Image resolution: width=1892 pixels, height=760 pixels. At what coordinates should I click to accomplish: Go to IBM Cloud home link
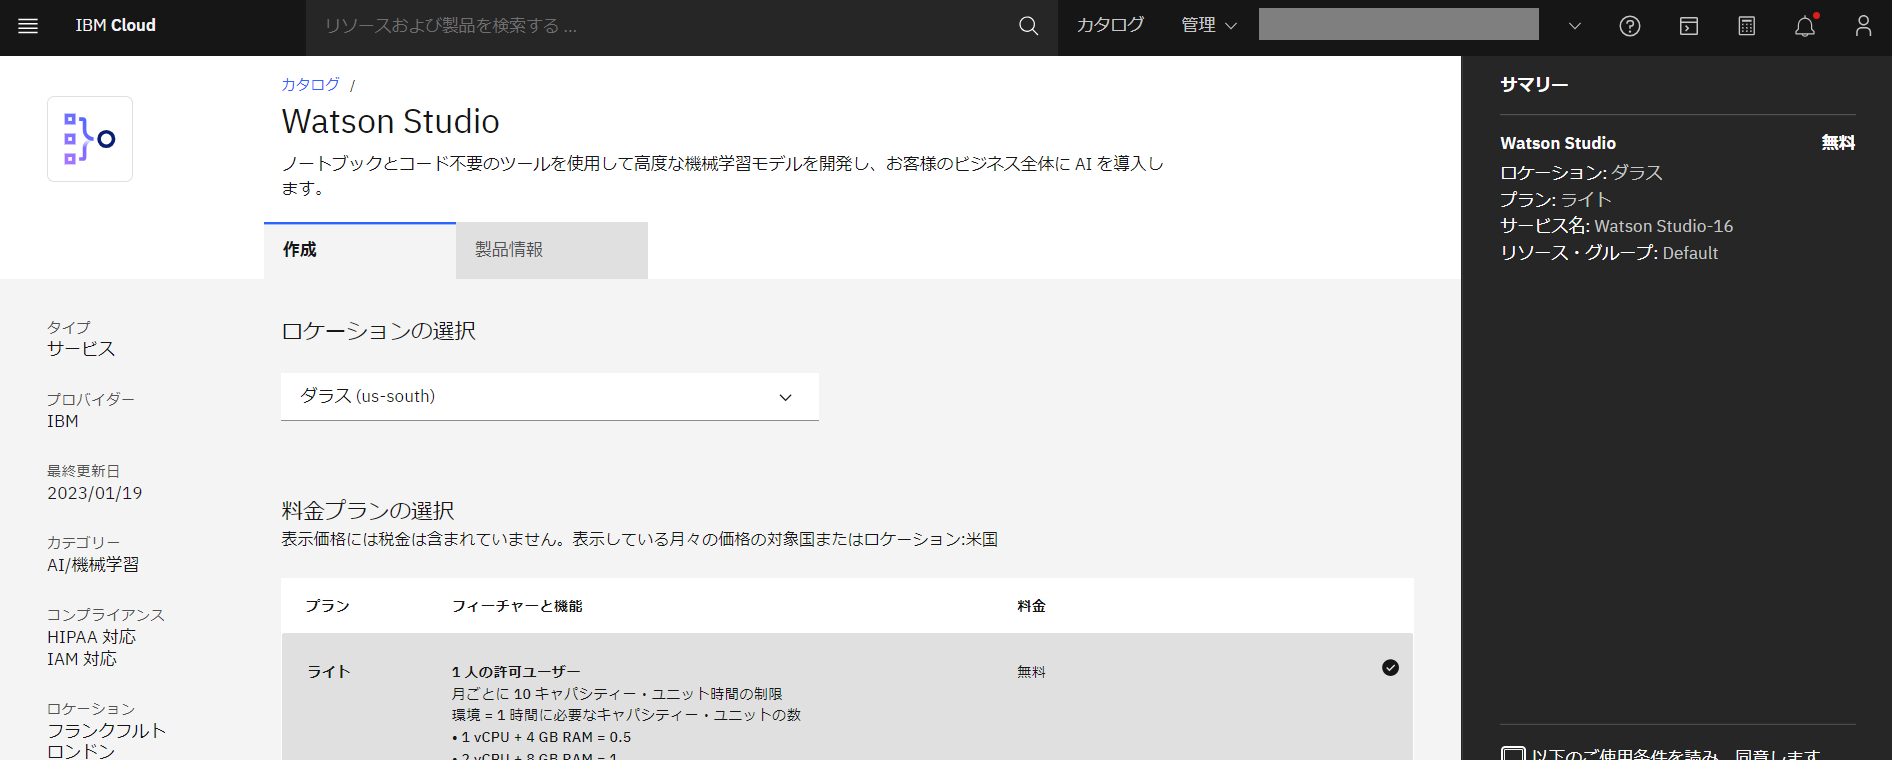click(116, 26)
